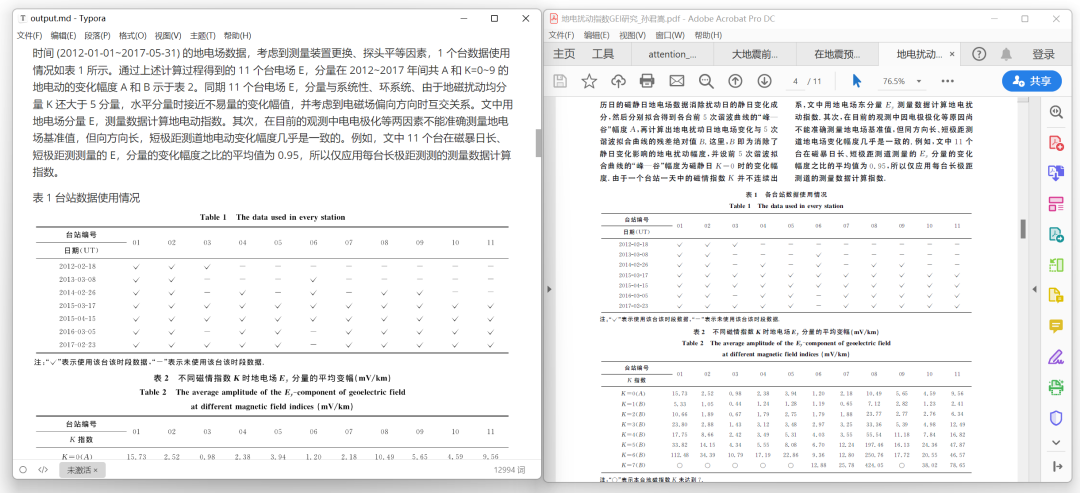This screenshot has height=493, width=1080.
Task: Open notifications via the bell icon
Action: click(x=1006, y=54)
